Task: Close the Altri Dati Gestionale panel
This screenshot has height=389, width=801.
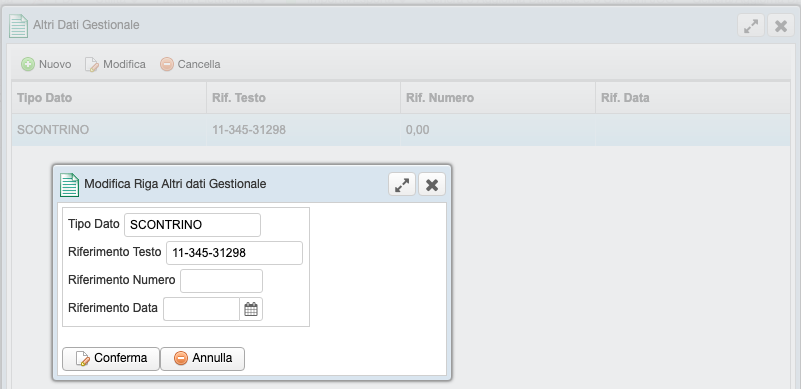Action: coord(781,26)
